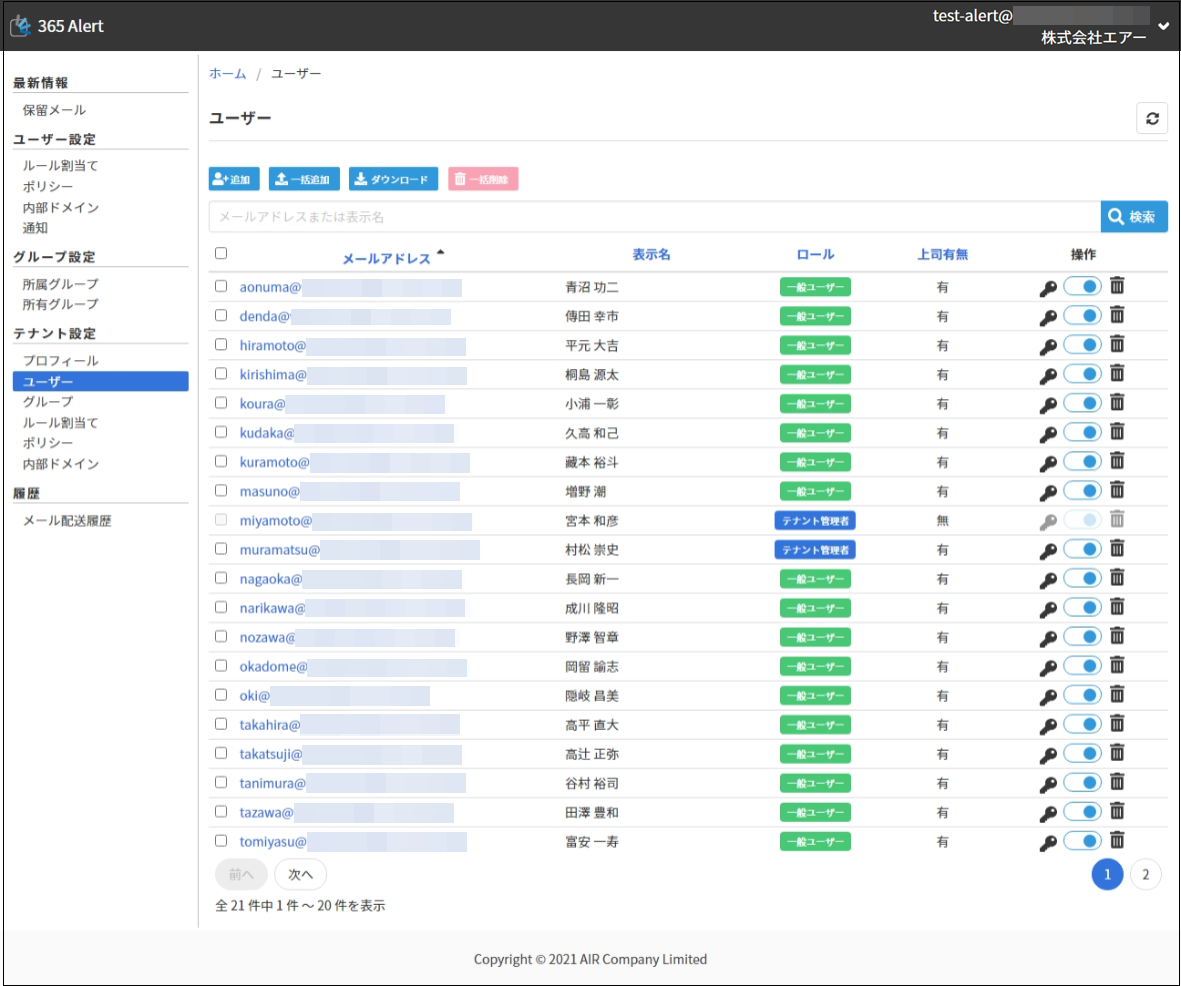Select メール配送履歴 from sidebar menu

click(67, 521)
